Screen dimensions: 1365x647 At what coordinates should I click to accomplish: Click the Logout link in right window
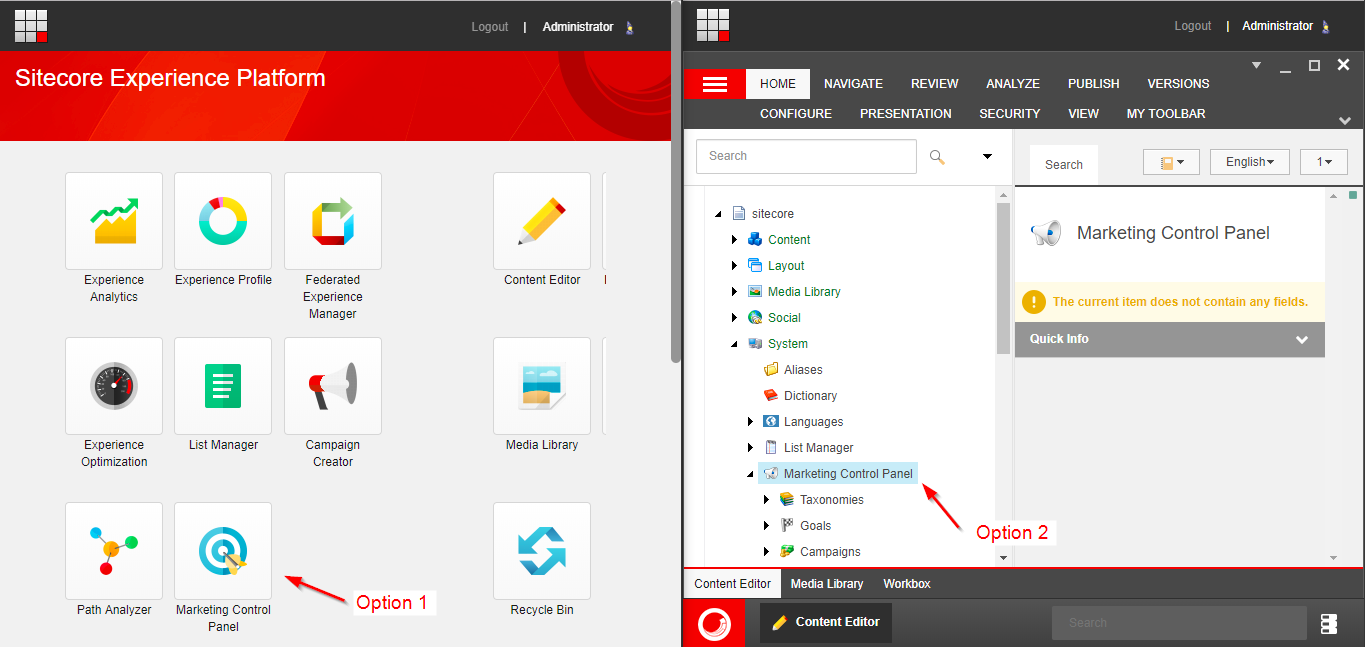click(1192, 27)
